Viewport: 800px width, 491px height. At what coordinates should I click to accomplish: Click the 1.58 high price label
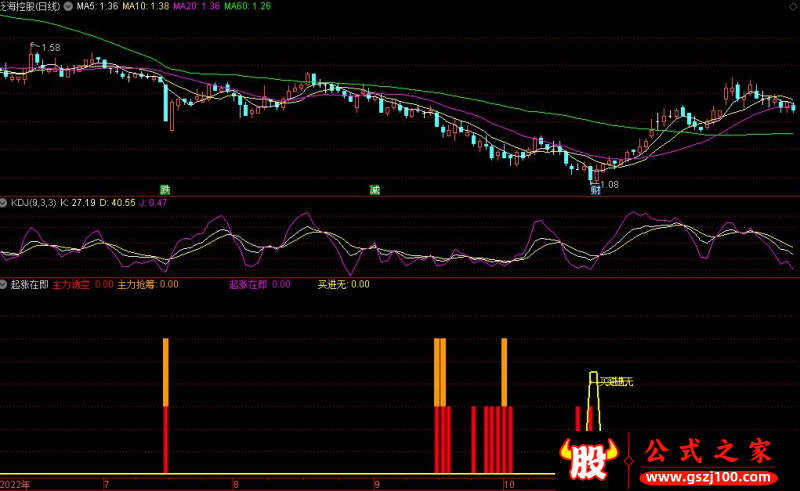(51, 48)
